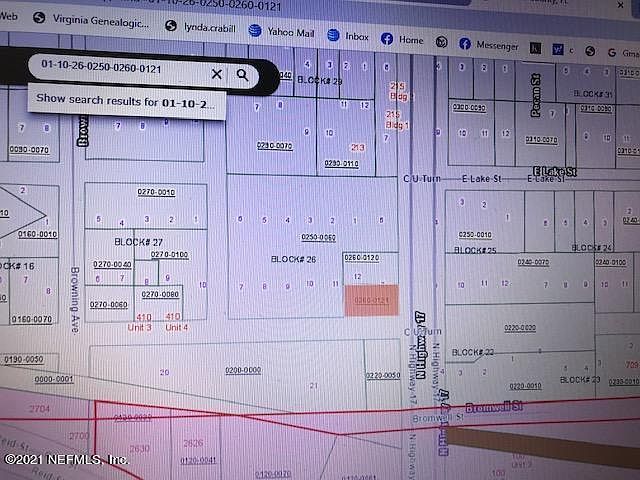The width and height of the screenshot is (640, 480).
Task: Click the black square bookmark icon after Messenger
Action: click(x=535, y=48)
